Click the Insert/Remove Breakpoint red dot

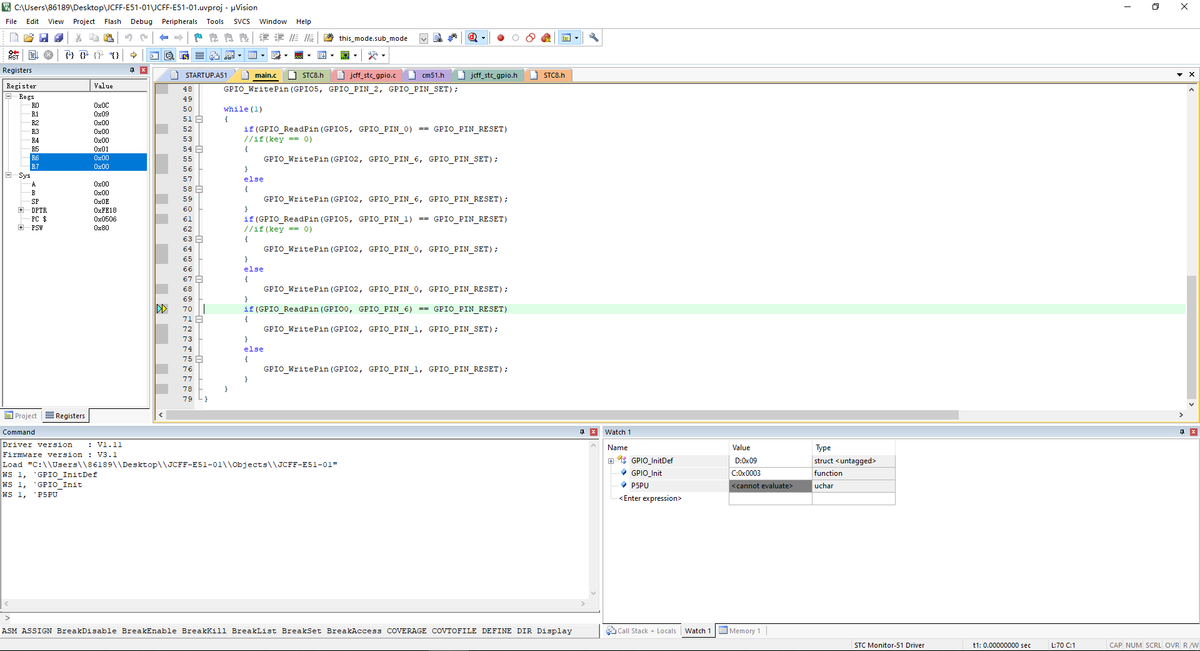[500, 37]
